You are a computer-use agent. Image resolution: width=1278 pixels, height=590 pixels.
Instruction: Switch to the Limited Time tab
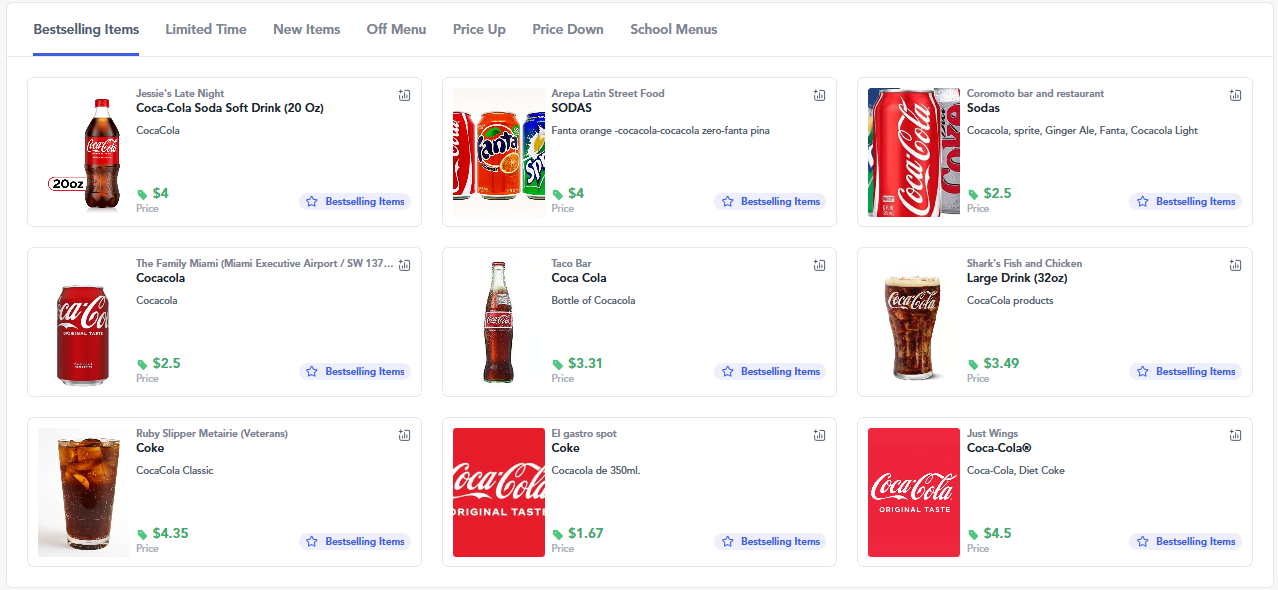coord(206,29)
